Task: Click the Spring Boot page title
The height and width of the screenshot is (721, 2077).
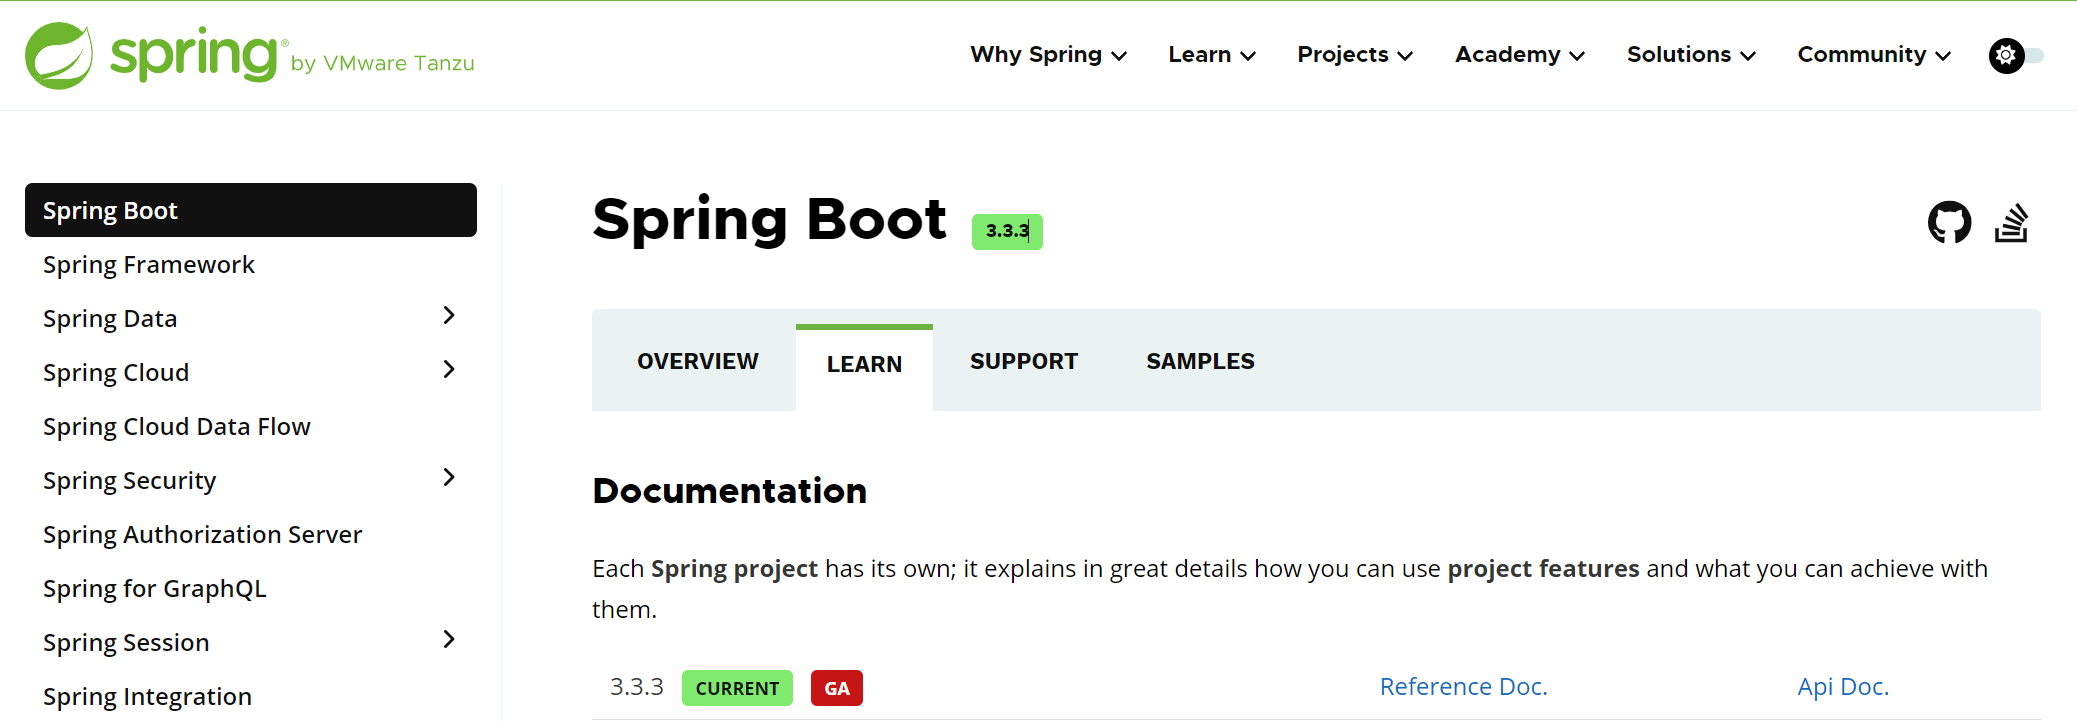Action: click(769, 219)
